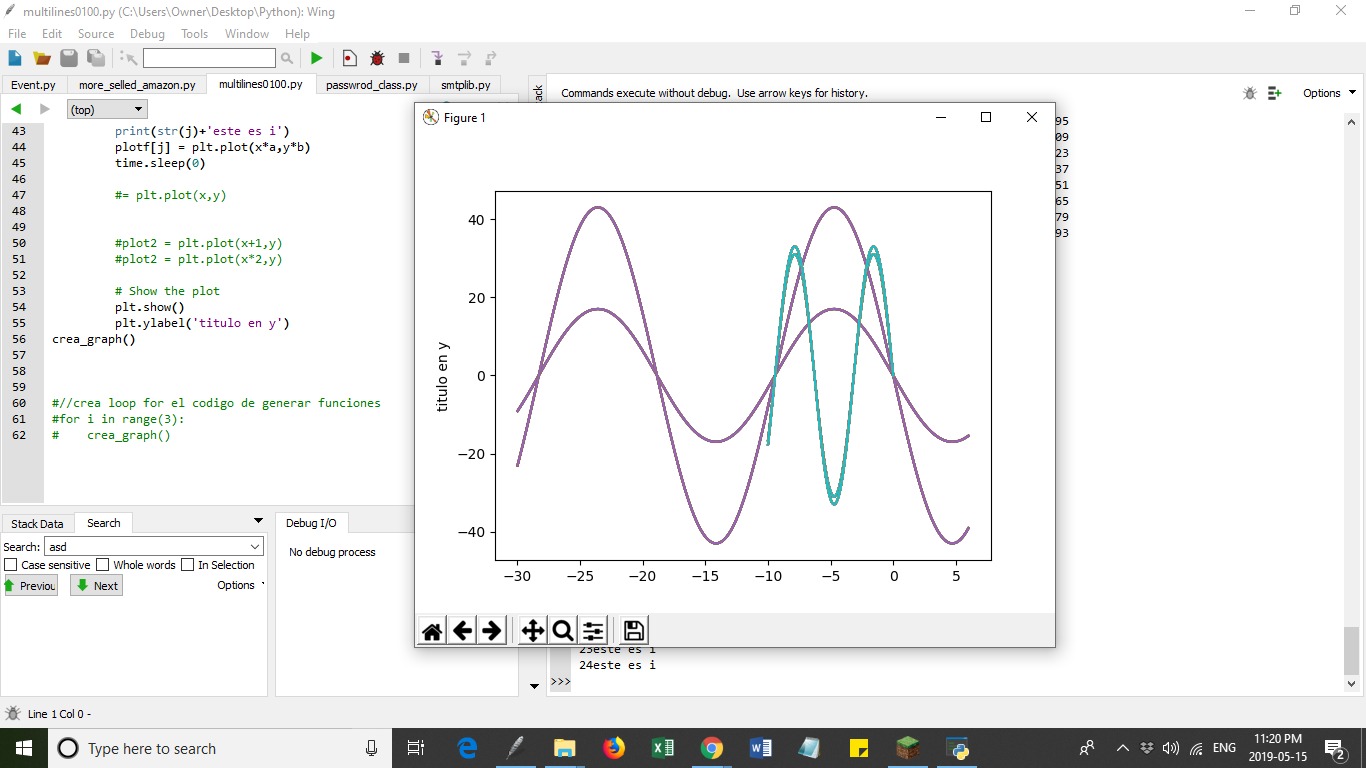The width and height of the screenshot is (1366, 768).
Task: Run the script with green play icon
Action: click(x=316, y=58)
